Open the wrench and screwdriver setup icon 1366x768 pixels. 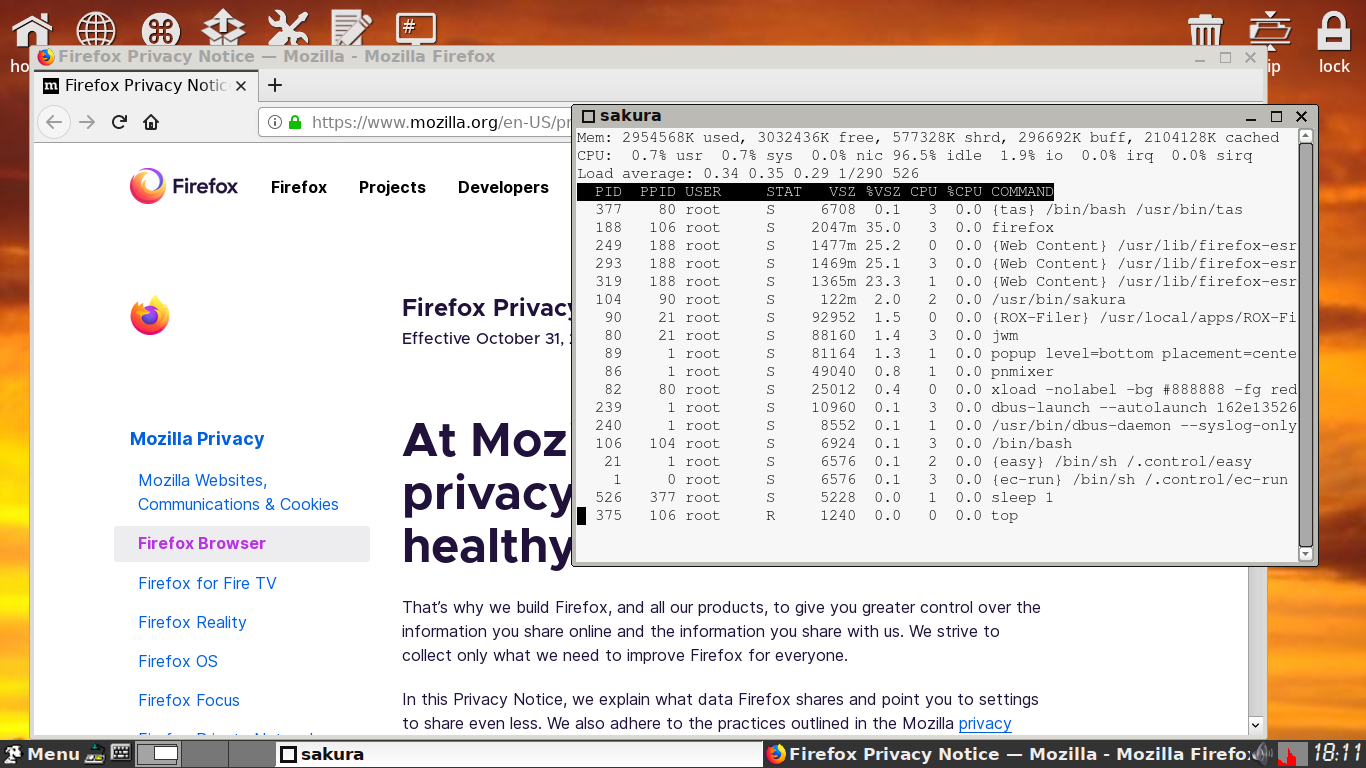click(288, 30)
